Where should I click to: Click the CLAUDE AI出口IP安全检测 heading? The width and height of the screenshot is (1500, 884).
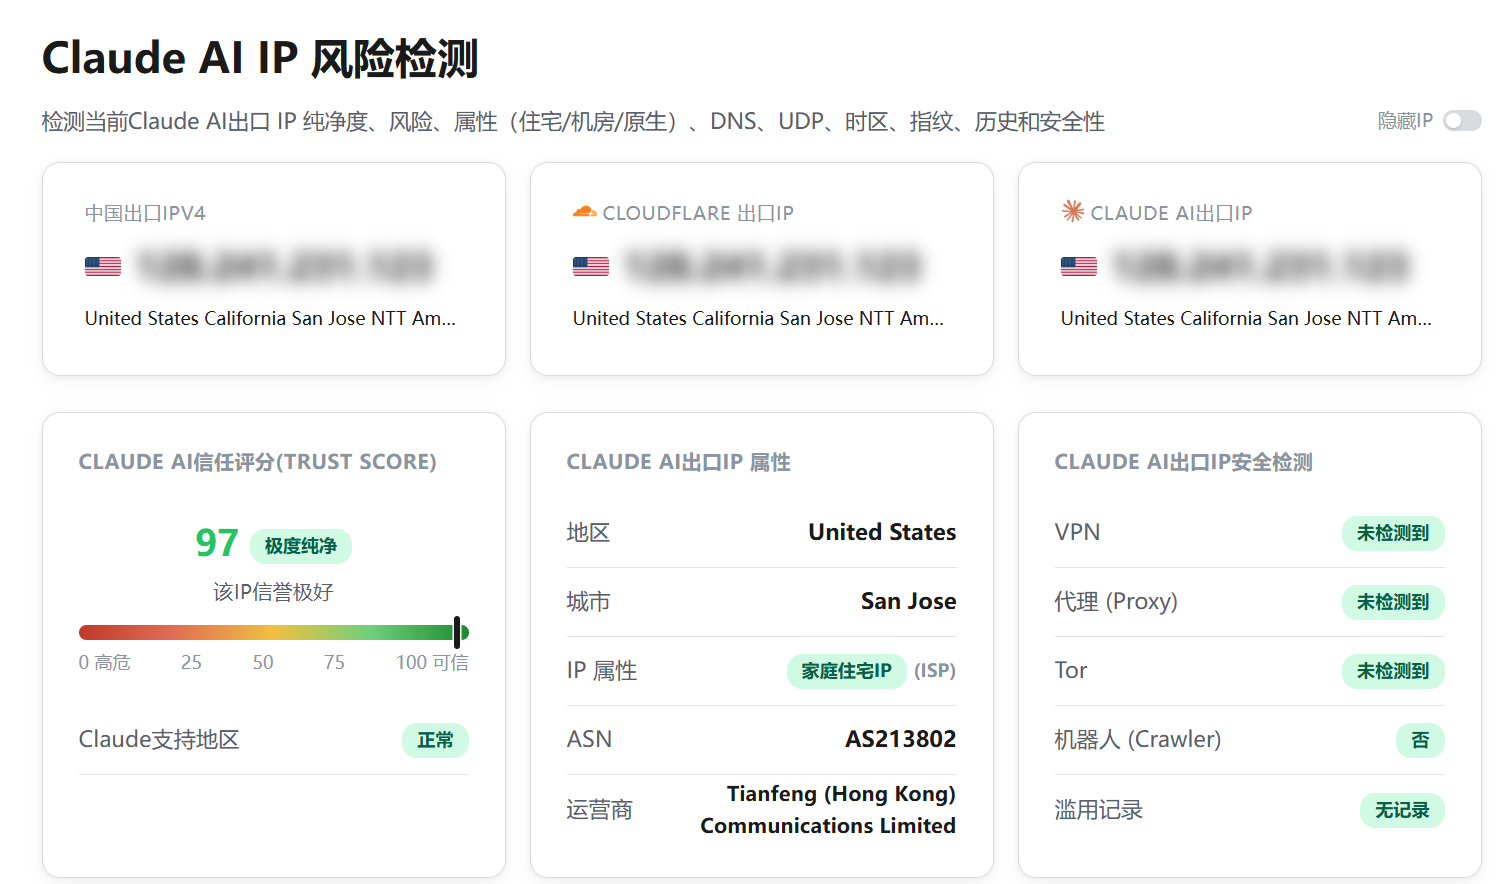(x=1184, y=462)
